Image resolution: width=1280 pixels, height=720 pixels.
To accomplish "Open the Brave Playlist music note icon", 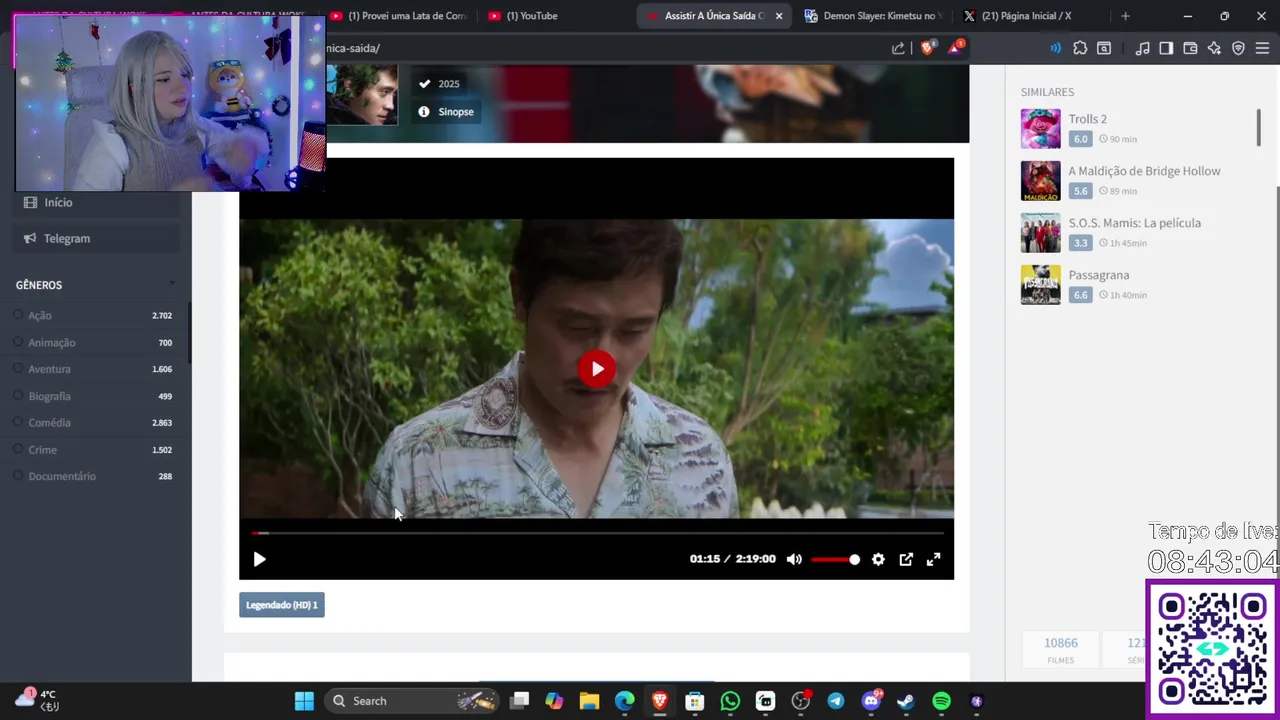I will pos(1143,48).
